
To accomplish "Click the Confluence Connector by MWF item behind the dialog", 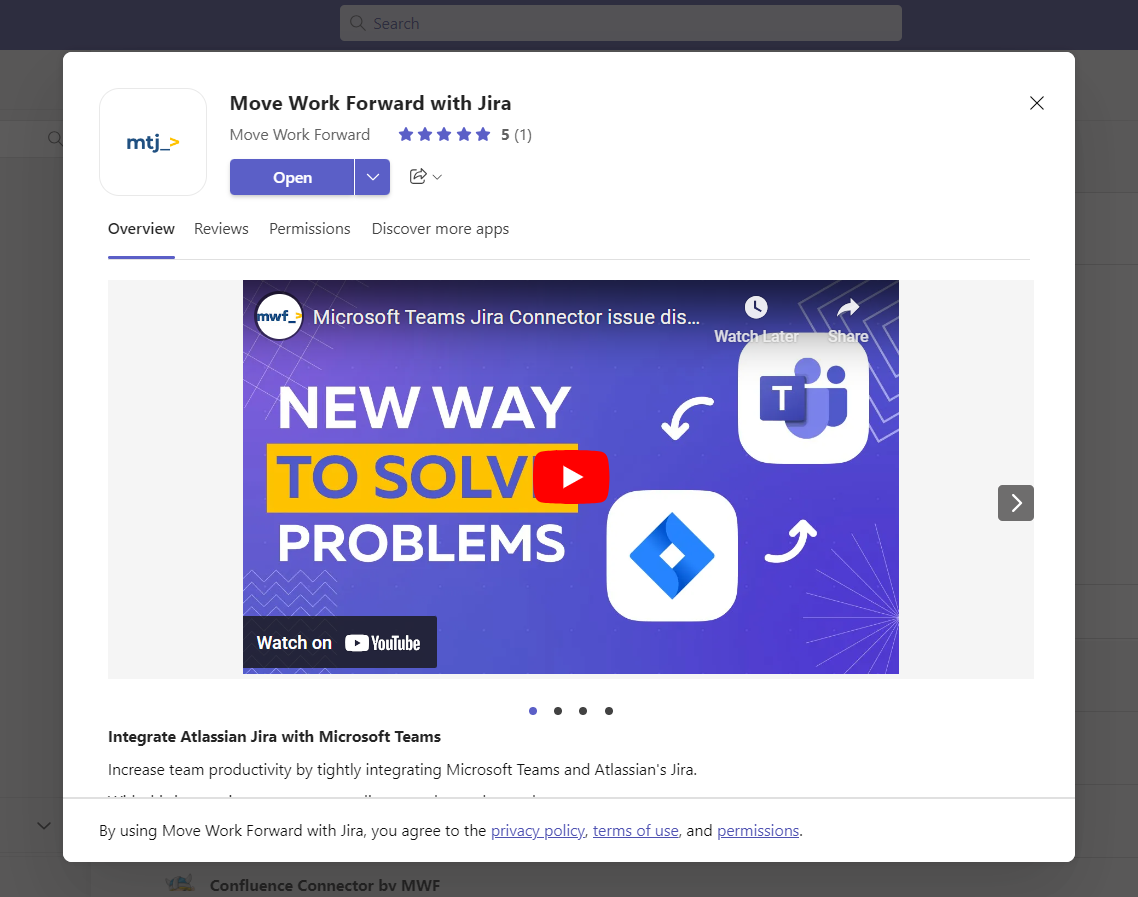I will pyautogui.click(x=324, y=885).
